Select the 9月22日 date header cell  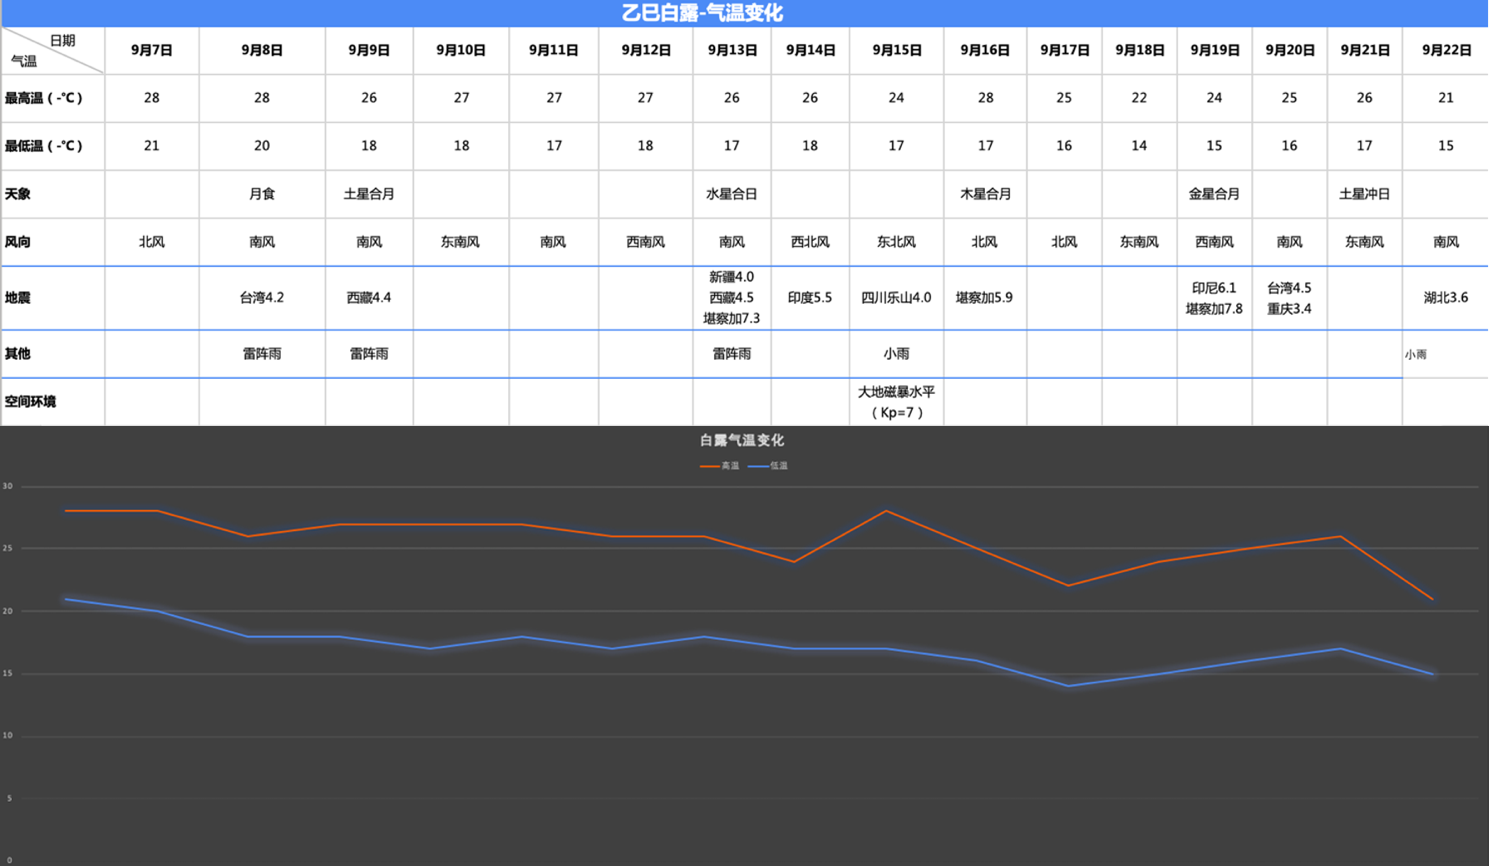1446,50
